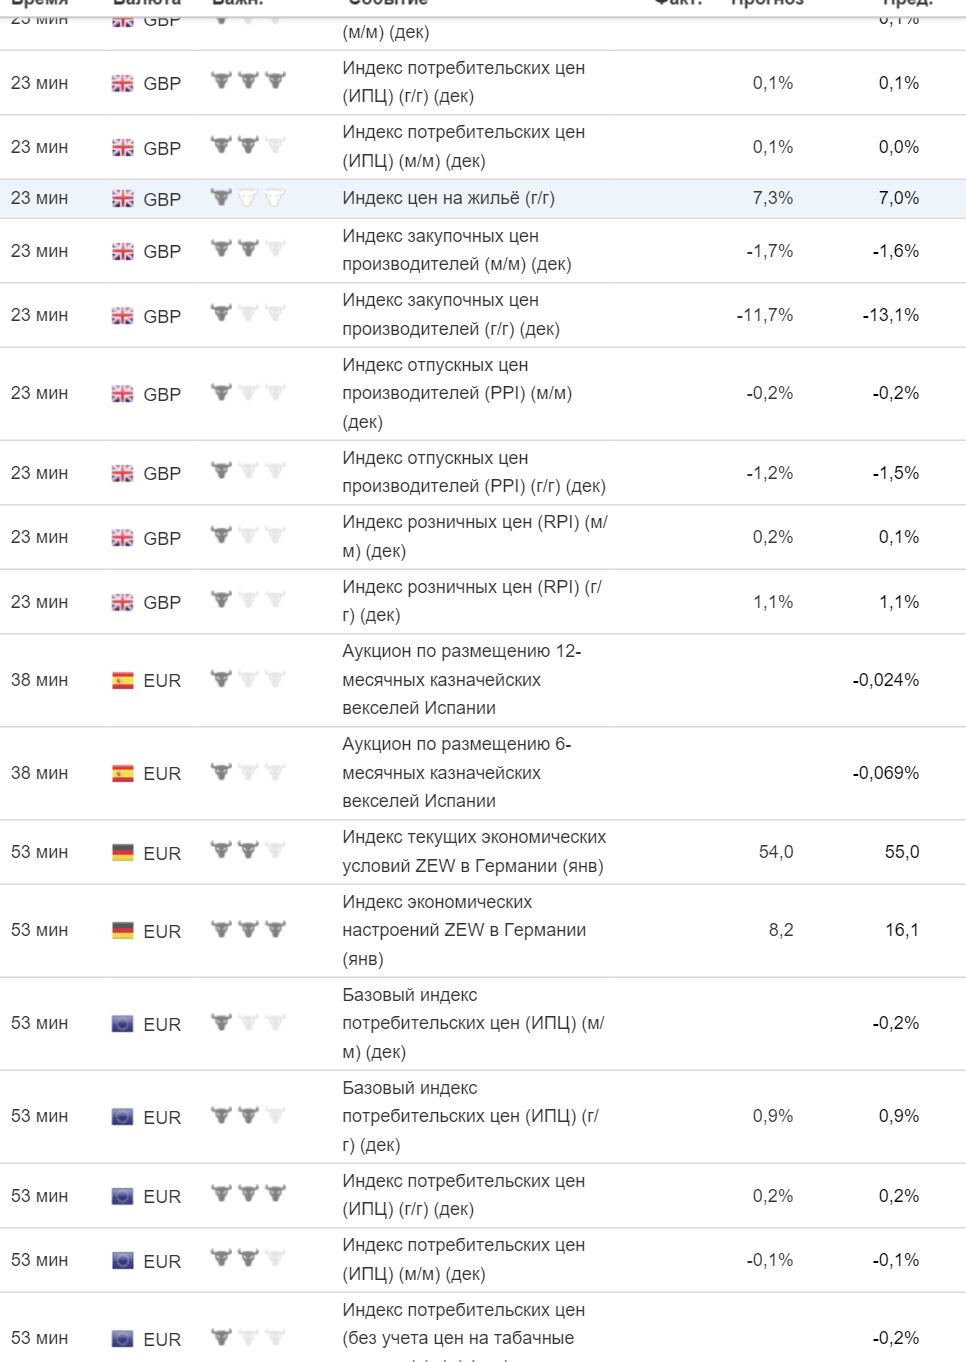Click Spain flag in 12-месячных казначейских векселей row
966x1362 pixels.
point(122,681)
